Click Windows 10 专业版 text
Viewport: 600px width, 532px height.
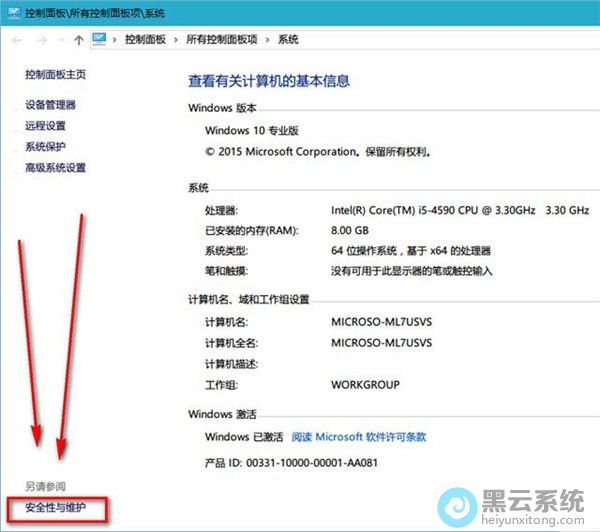click(x=252, y=131)
